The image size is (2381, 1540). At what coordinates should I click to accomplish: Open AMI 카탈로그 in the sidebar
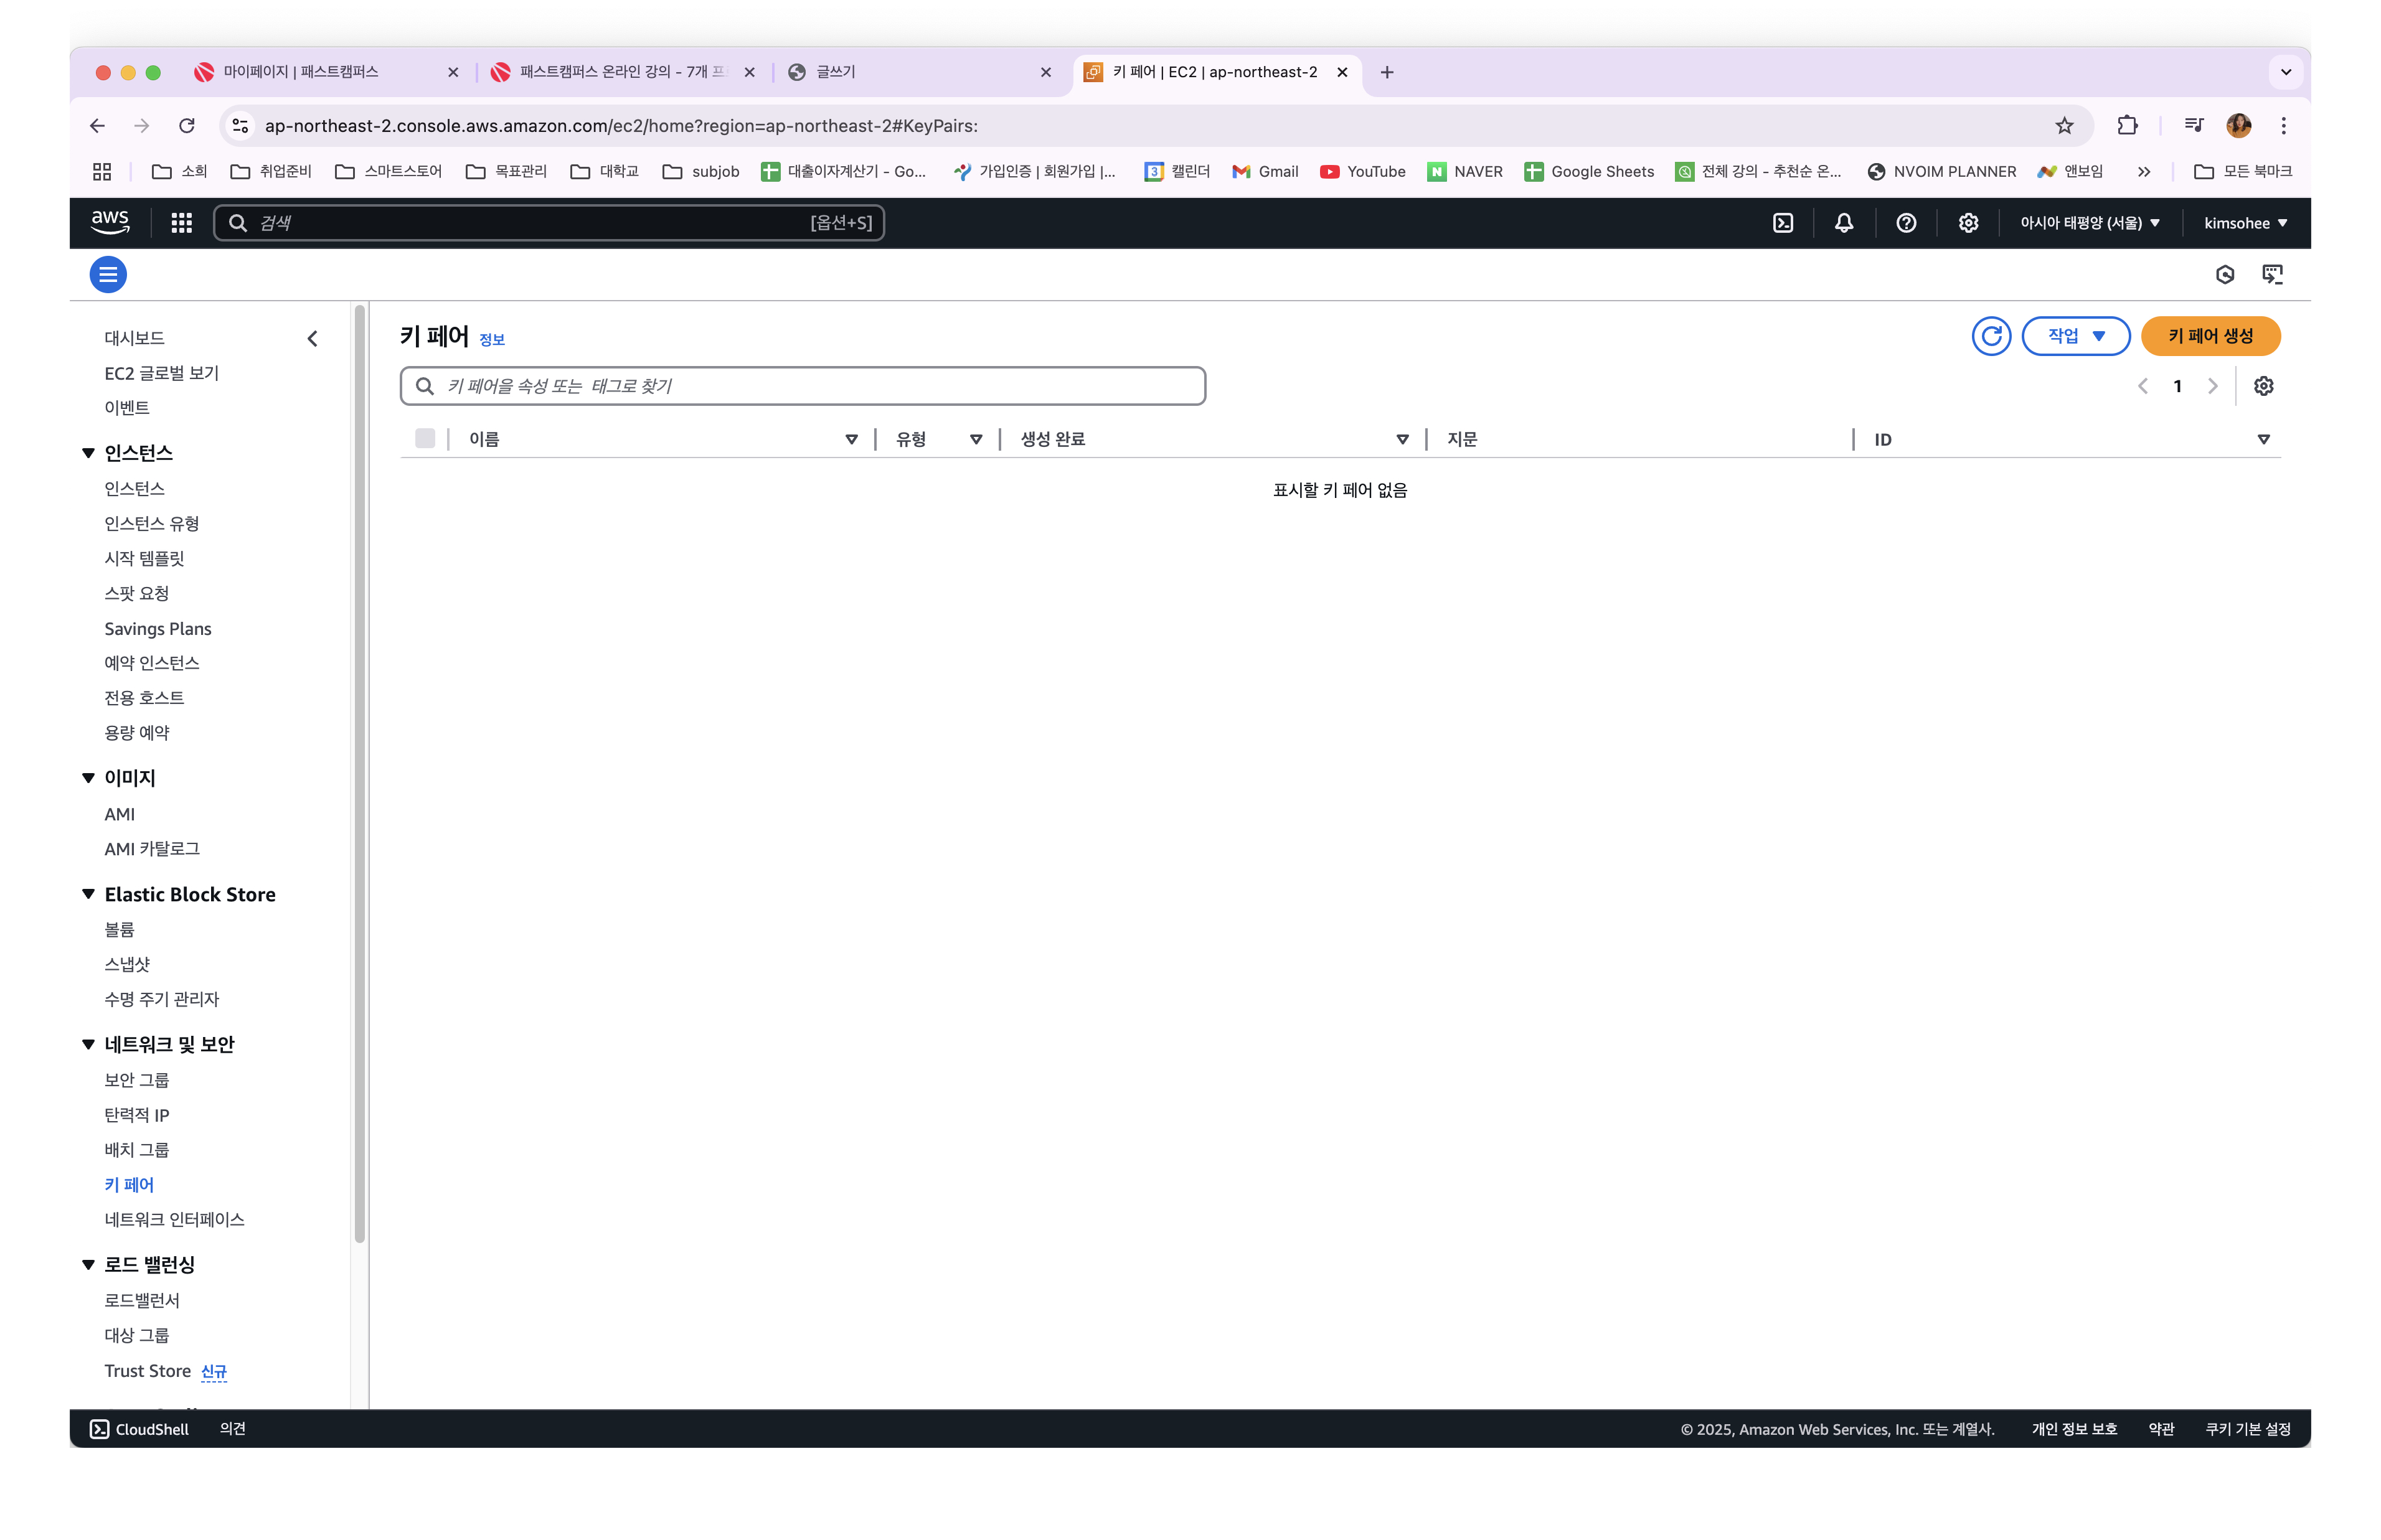[x=151, y=848]
